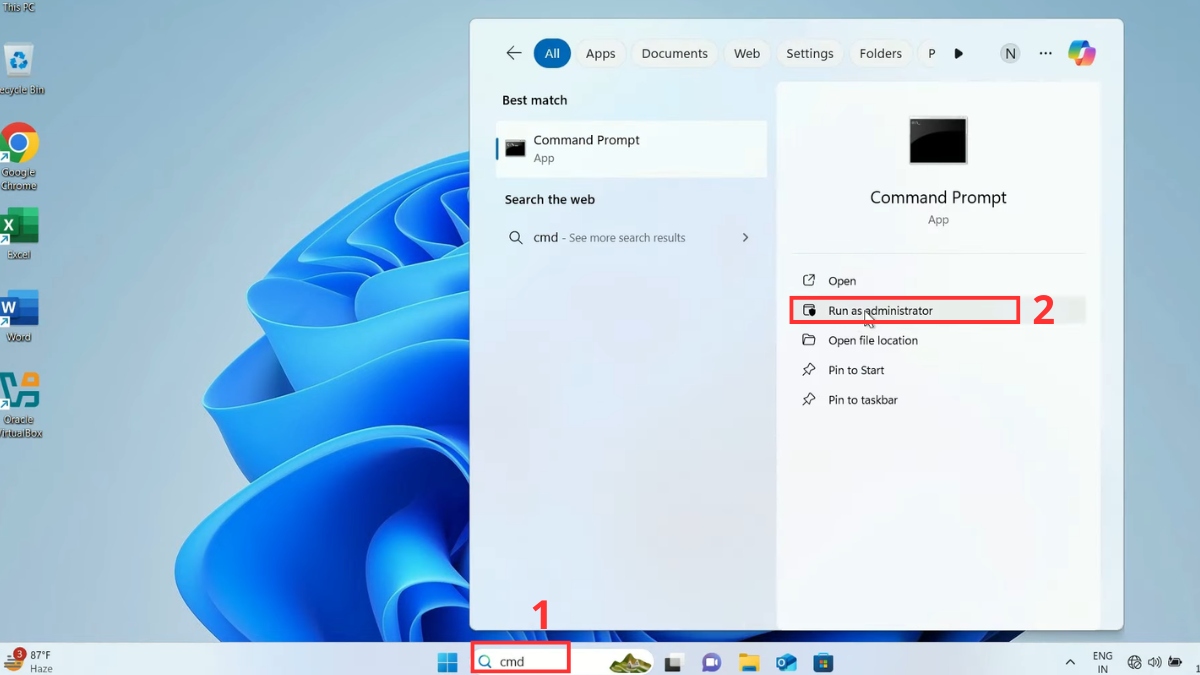Open Outlook from the taskbar
Image resolution: width=1200 pixels, height=675 pixels.
(x=786, y=661)
